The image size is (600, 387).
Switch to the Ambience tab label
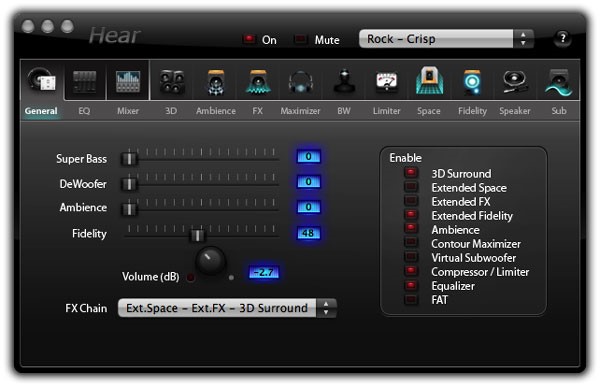(216, 111)
